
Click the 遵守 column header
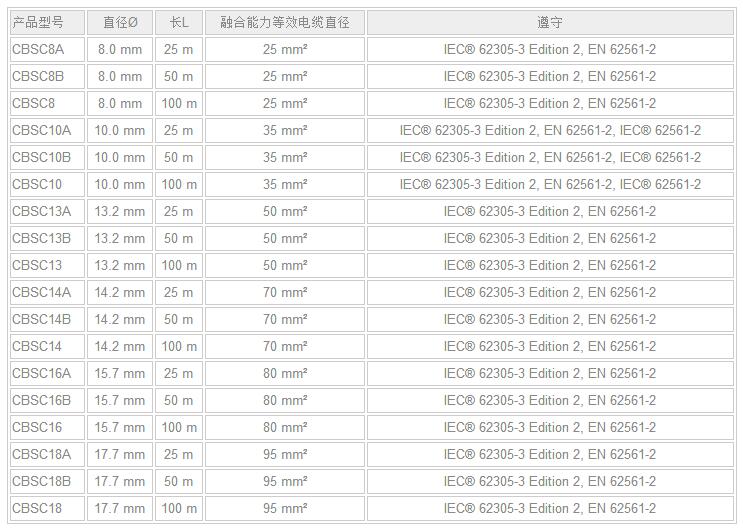550,22
